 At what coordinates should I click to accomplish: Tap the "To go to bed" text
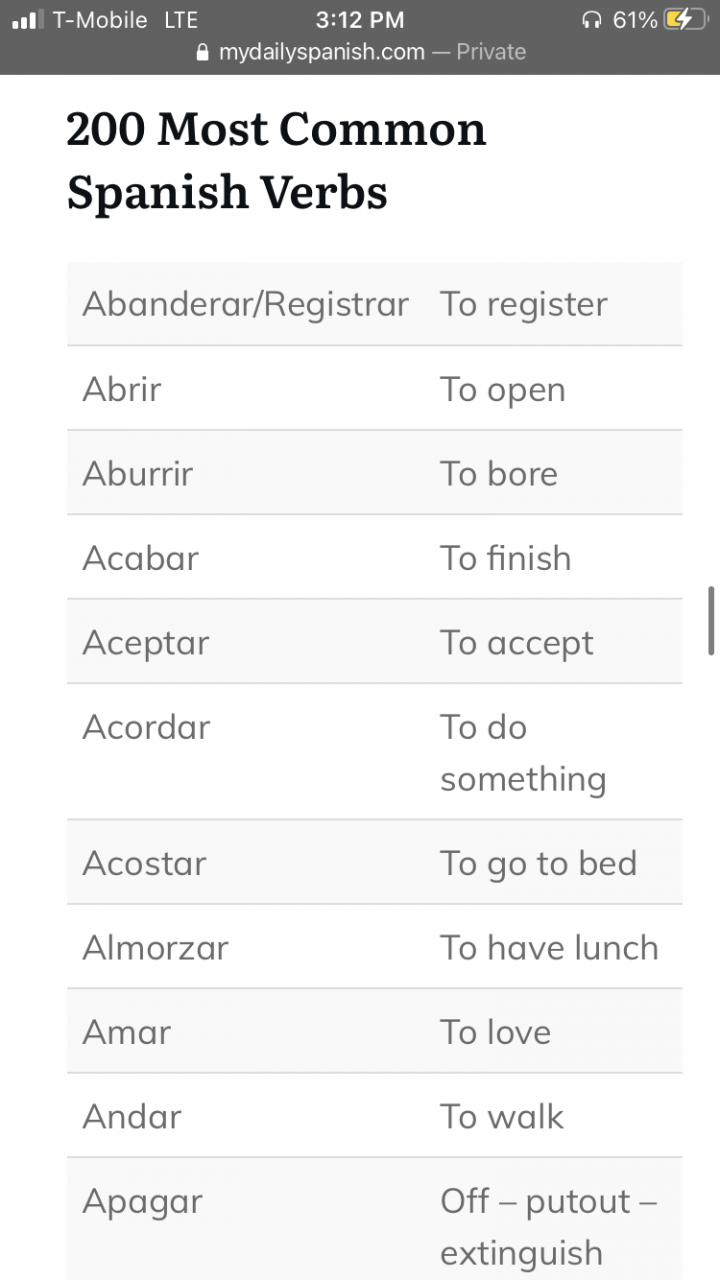(x=538, y=863)
